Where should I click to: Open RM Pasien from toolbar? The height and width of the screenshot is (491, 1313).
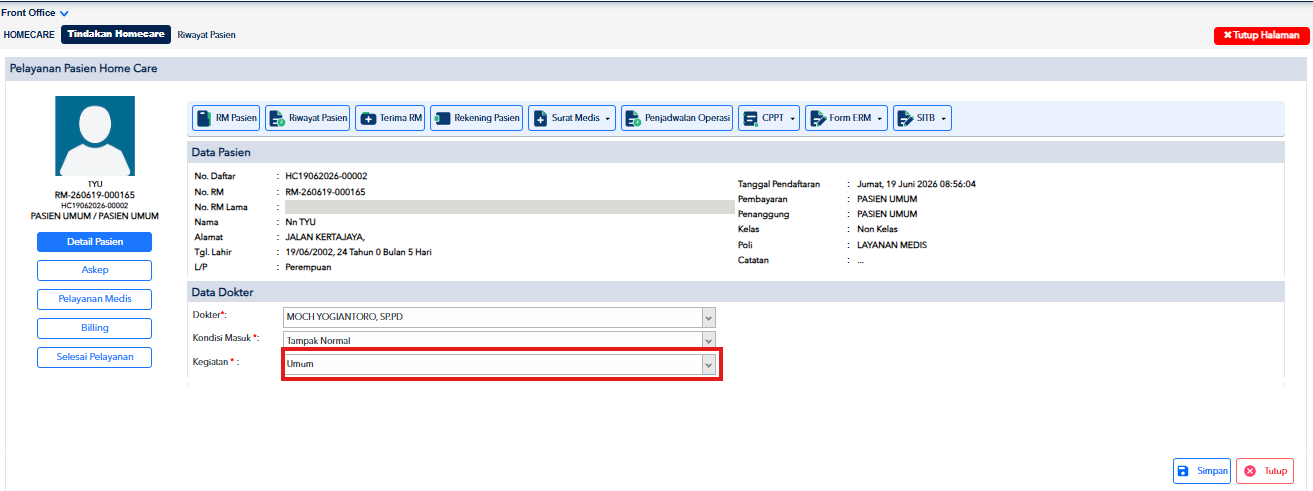tap(226, 118)
